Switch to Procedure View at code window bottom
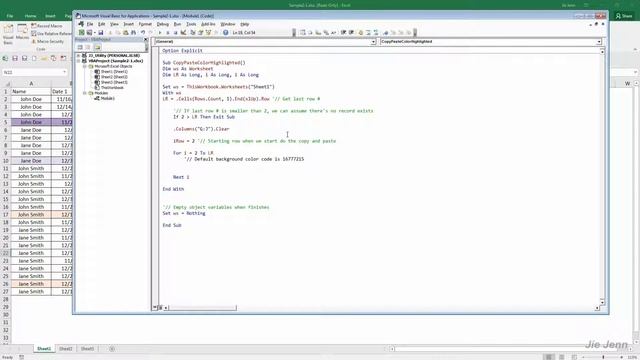The height and width of the screenshot is (360, 640). pyautogui.click(x=155, y=307)
